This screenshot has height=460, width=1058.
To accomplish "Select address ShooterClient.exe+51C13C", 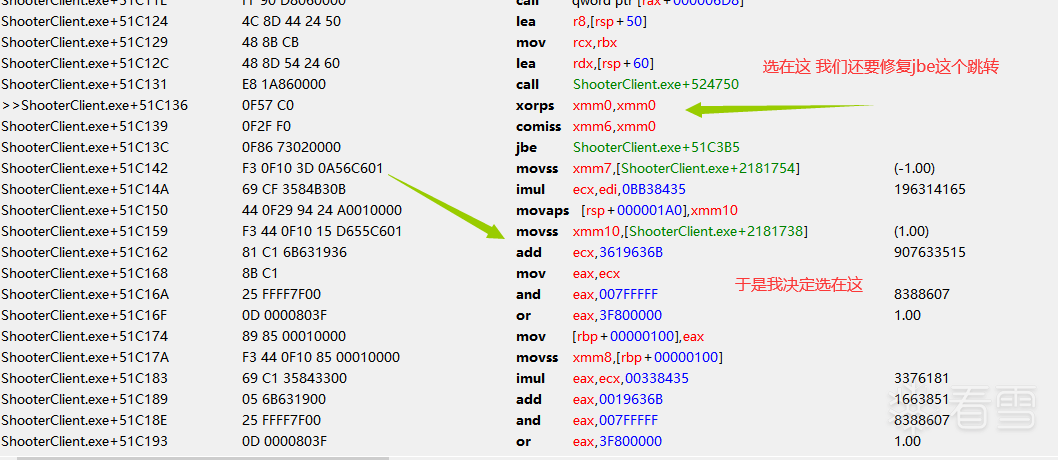I will [x=84, y=147].
